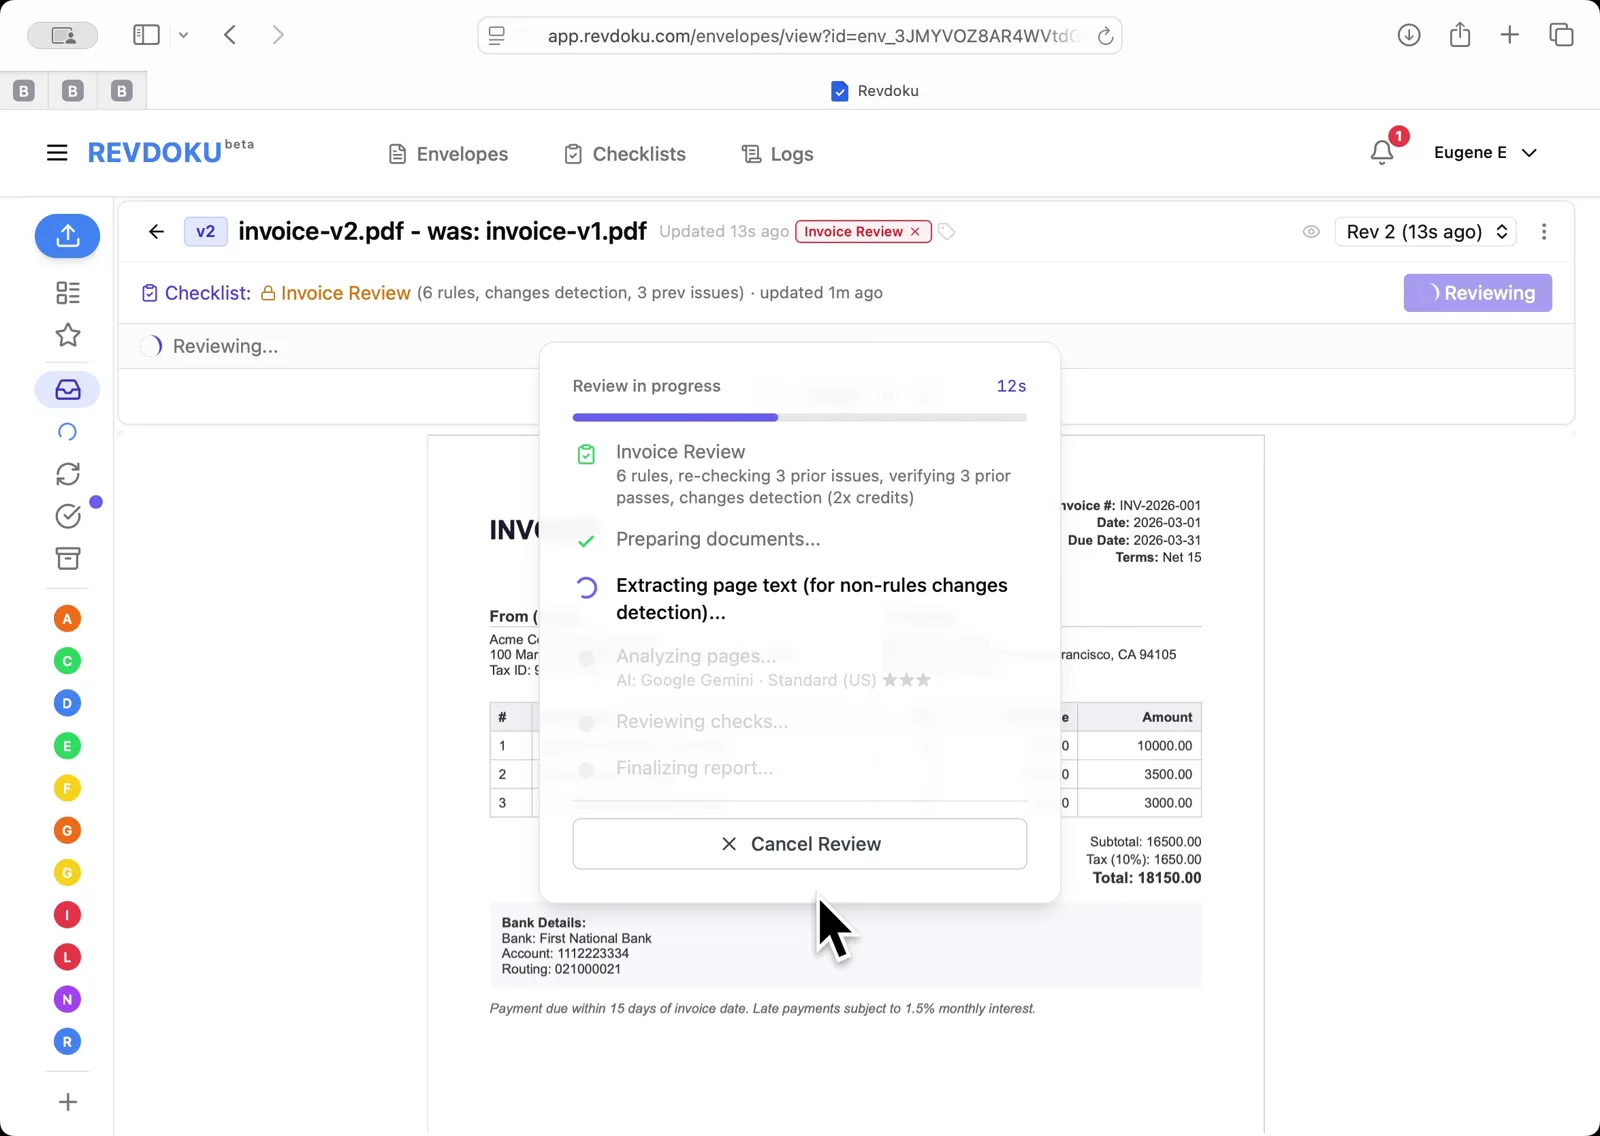Open starred envelopes via star icon
Viewport: 1600px width, 1136px height.
pyautogui.click(x=67, y=336)
